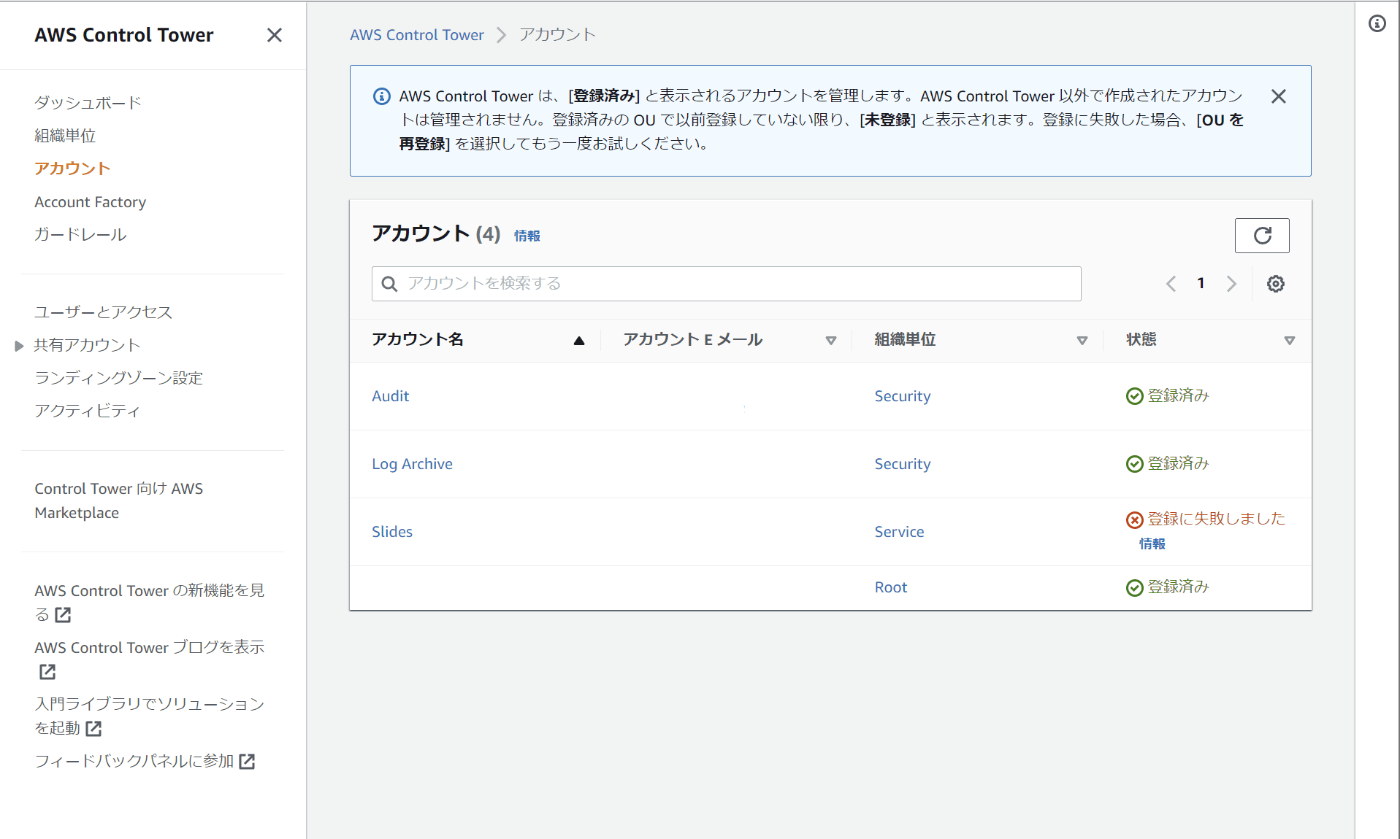
Task: Sort by 組織単位 column arrow
Action: [x=1081, y=340]
